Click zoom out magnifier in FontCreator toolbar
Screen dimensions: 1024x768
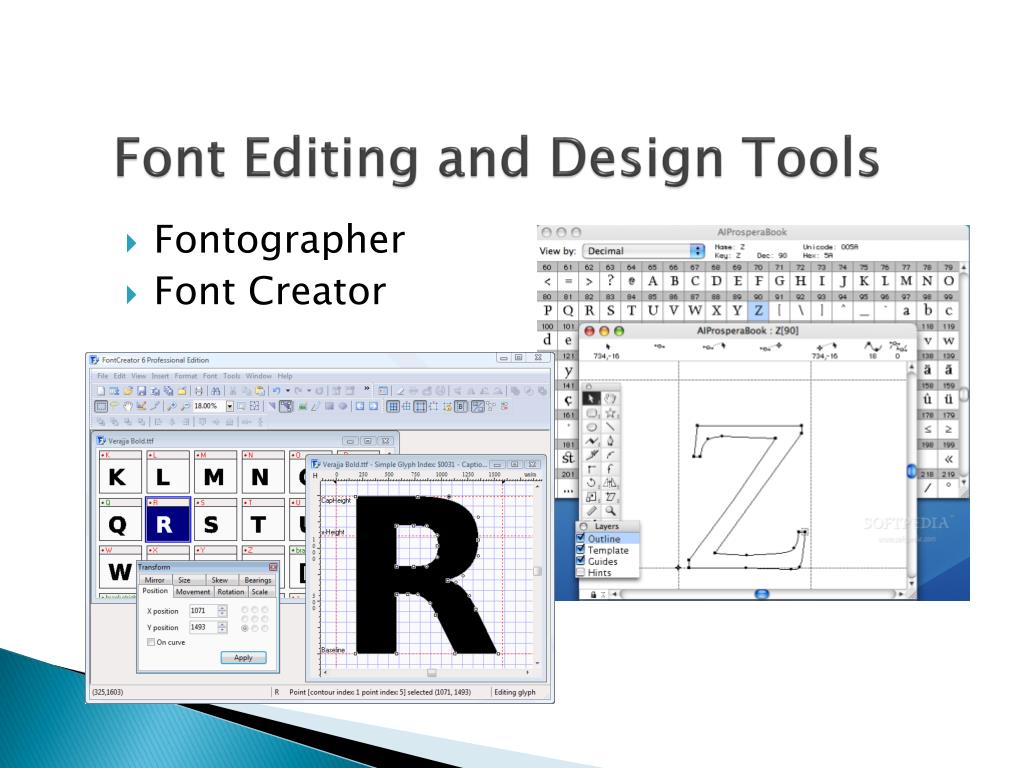point(185,406)
